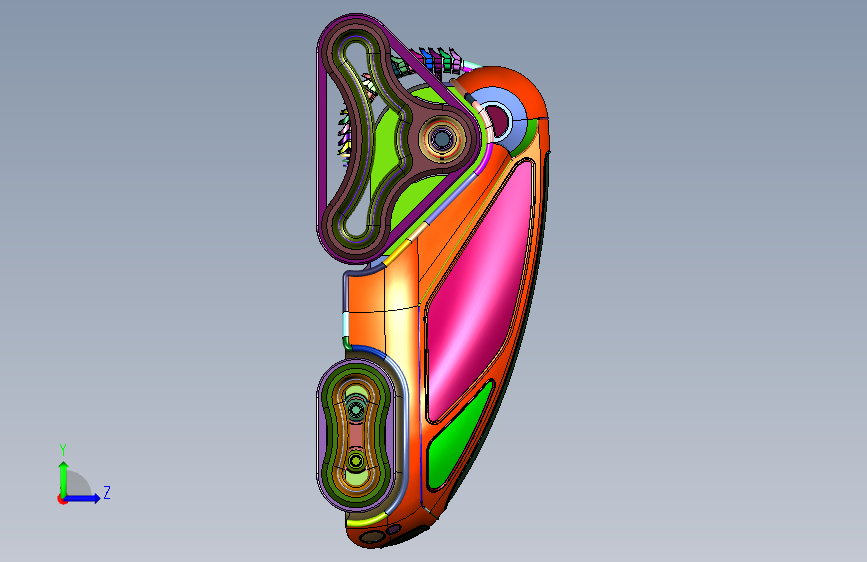867x562 pixels.
Task: Click the blue Z axis of the triad
Action: (83, 498)
